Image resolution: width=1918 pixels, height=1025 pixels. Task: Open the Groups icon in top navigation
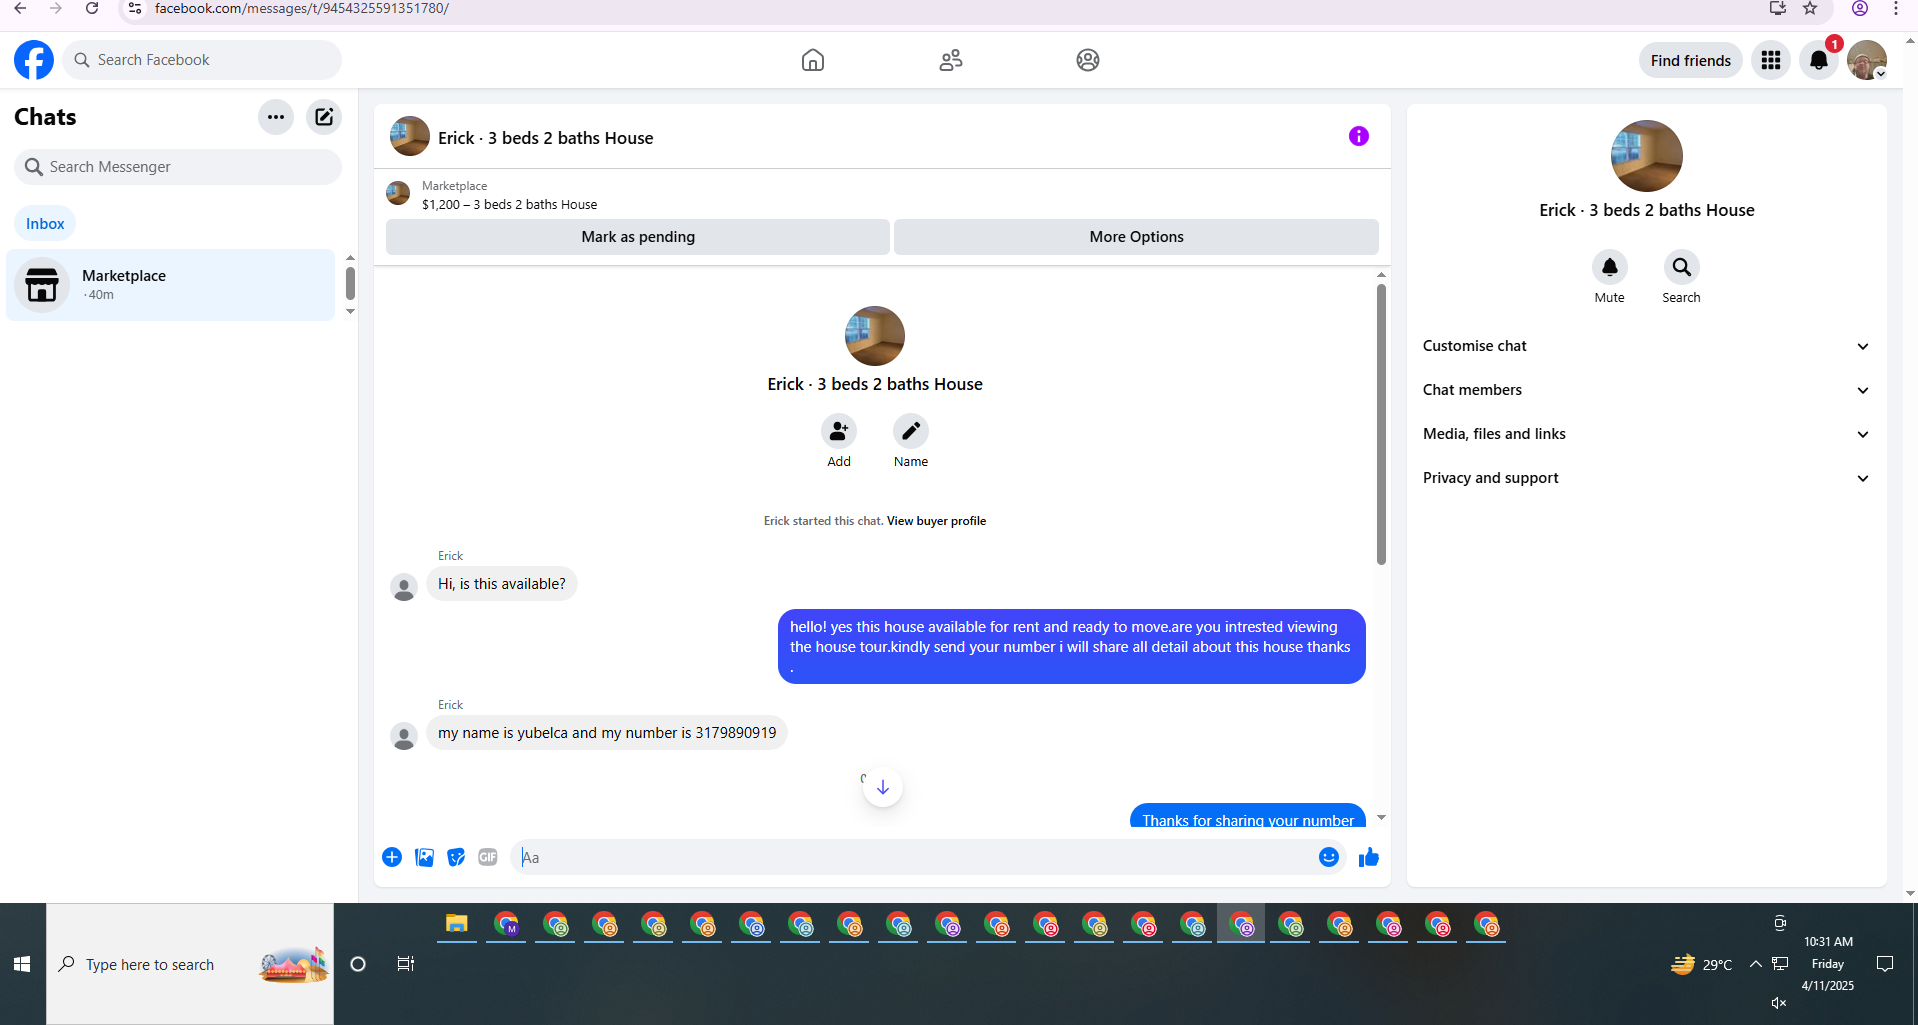tap(1088, 60)
